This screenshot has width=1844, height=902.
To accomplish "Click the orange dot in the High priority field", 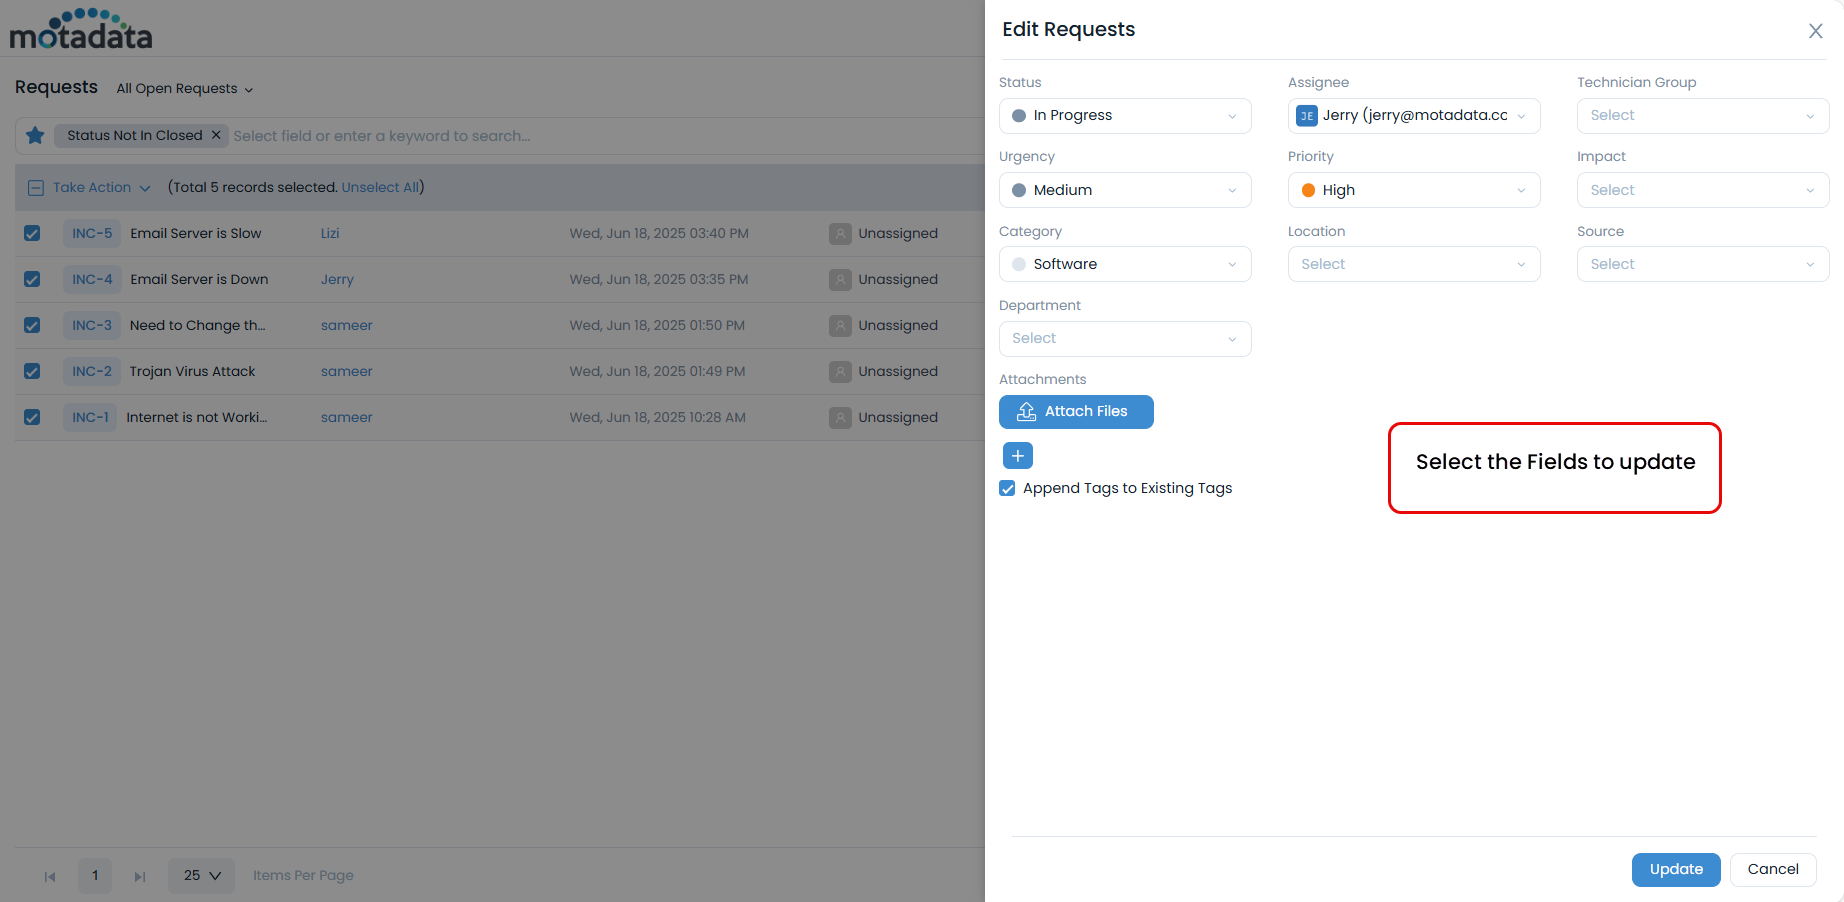I will pos(1308,190).
